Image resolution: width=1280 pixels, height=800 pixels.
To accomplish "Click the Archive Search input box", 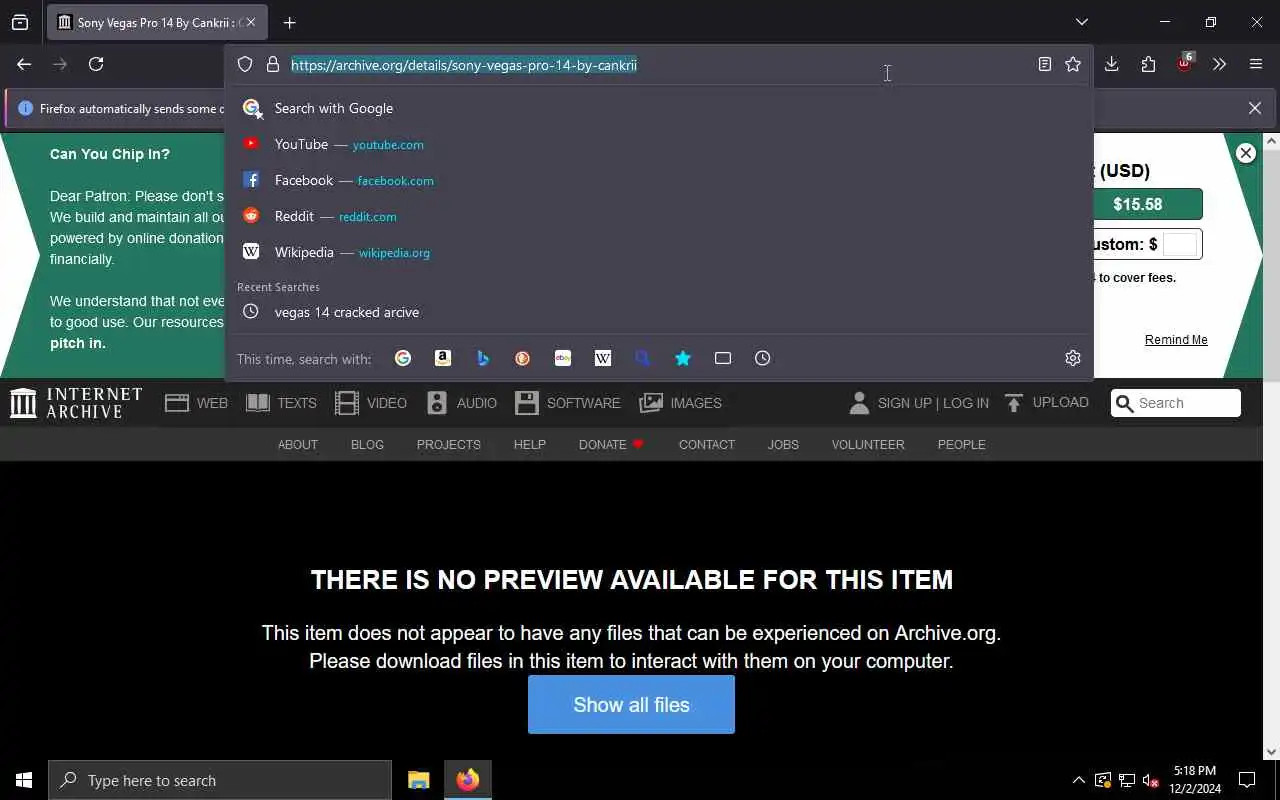I will point(1176,403).
